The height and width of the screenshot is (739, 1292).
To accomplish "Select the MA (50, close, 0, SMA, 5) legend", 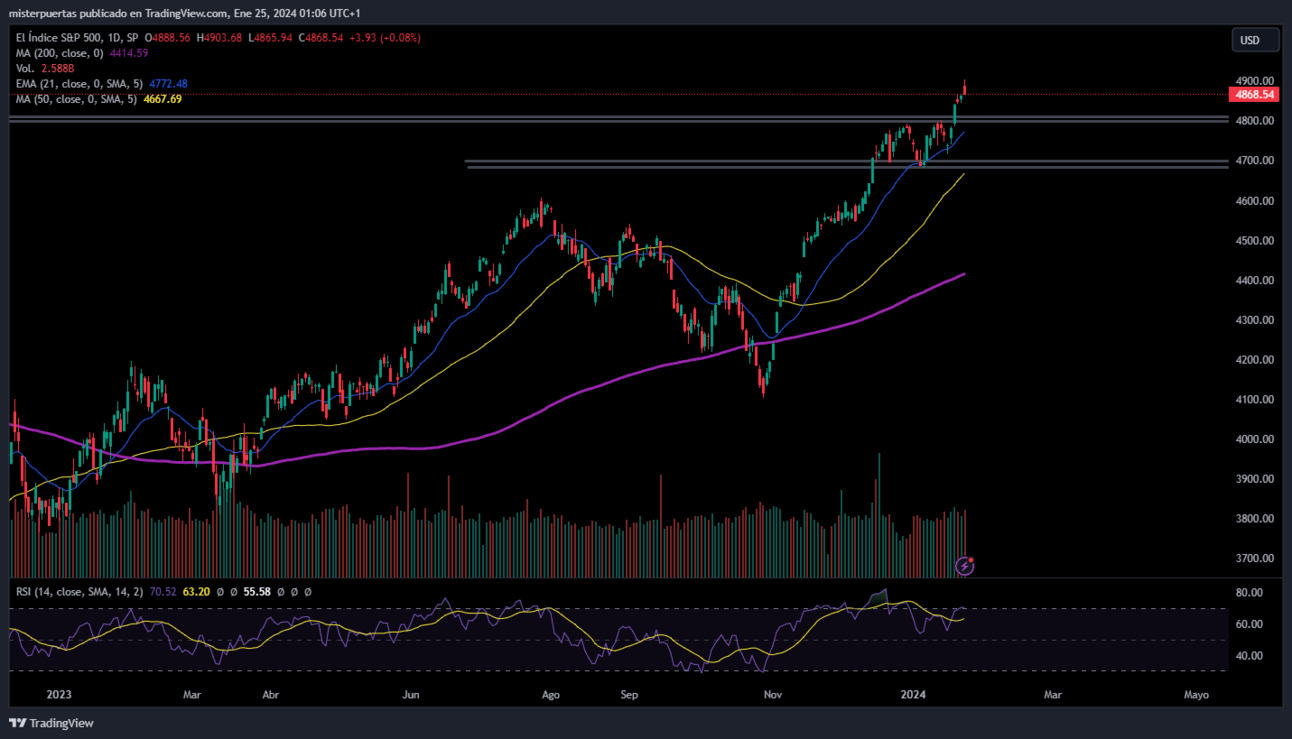I will coord(76,99).
